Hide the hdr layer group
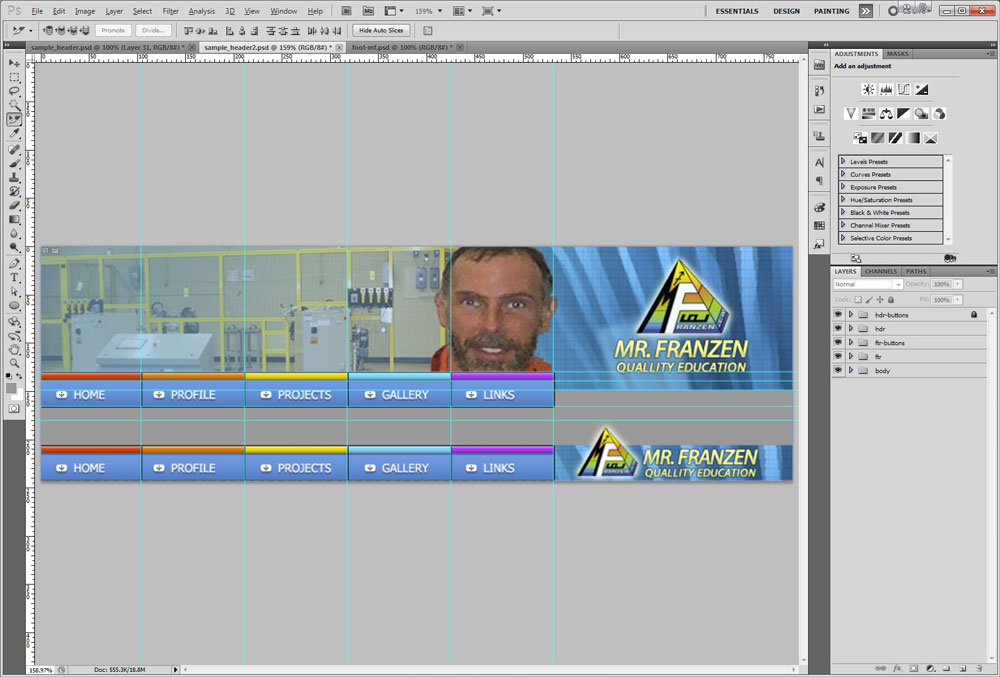Viewport: 1000px width, 677px height. (838, 328)
